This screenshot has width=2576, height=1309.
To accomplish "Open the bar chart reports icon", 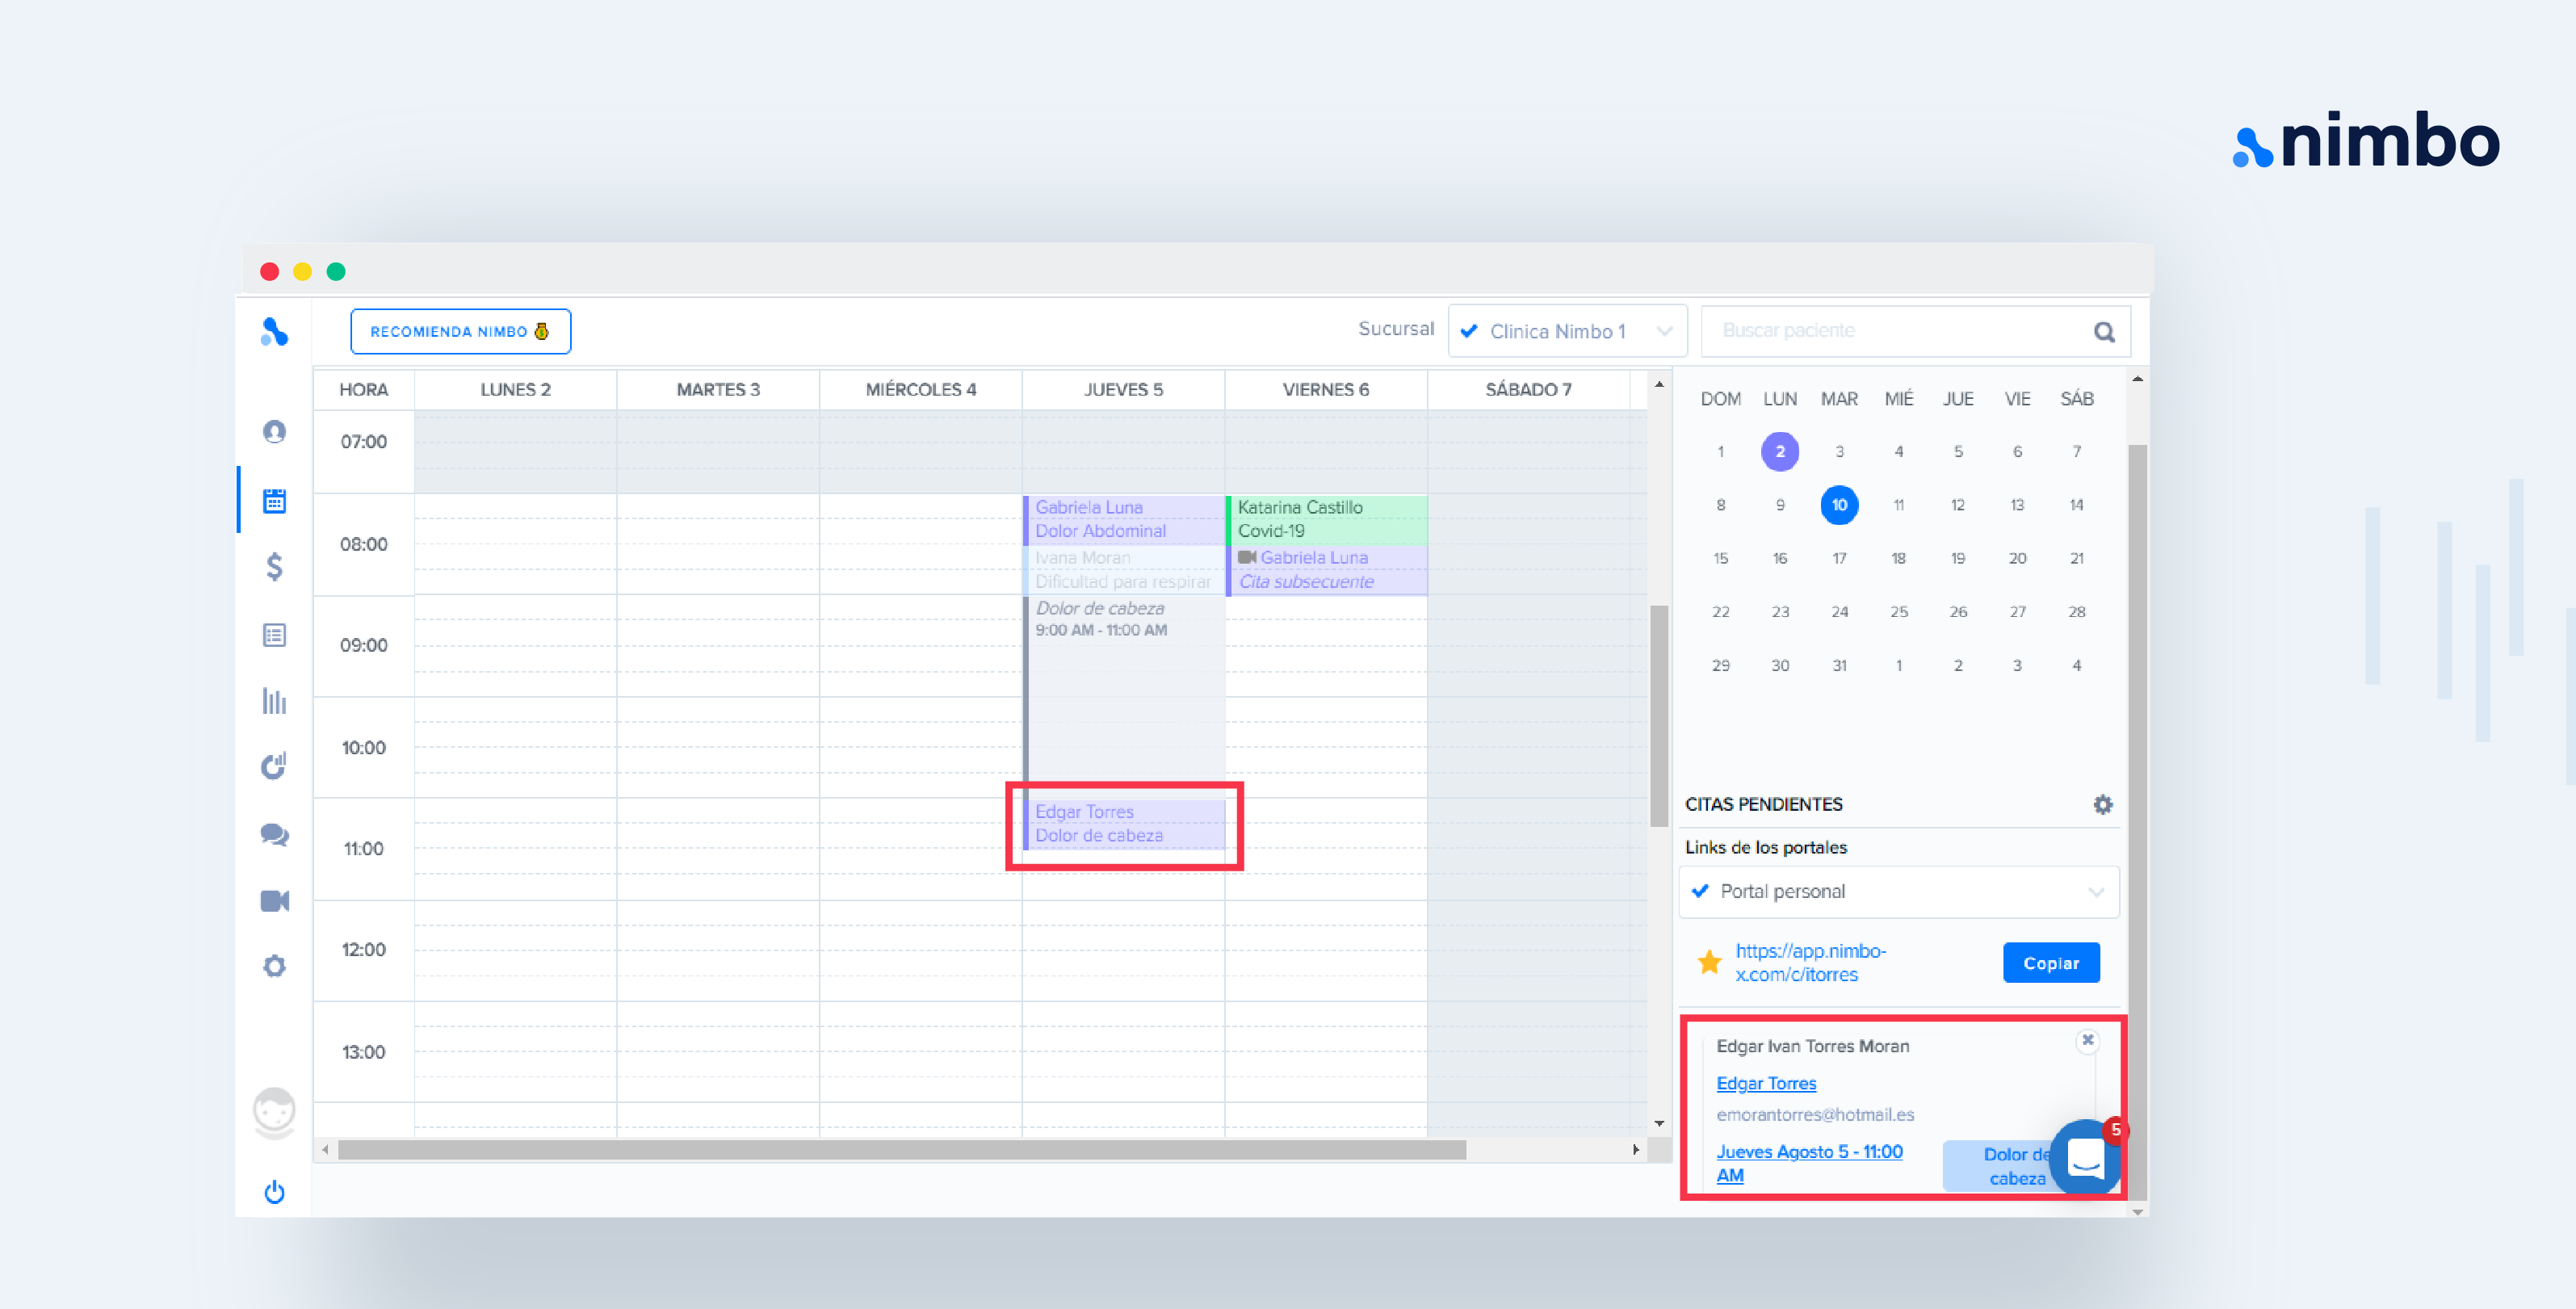I will (x=274, y=701).
